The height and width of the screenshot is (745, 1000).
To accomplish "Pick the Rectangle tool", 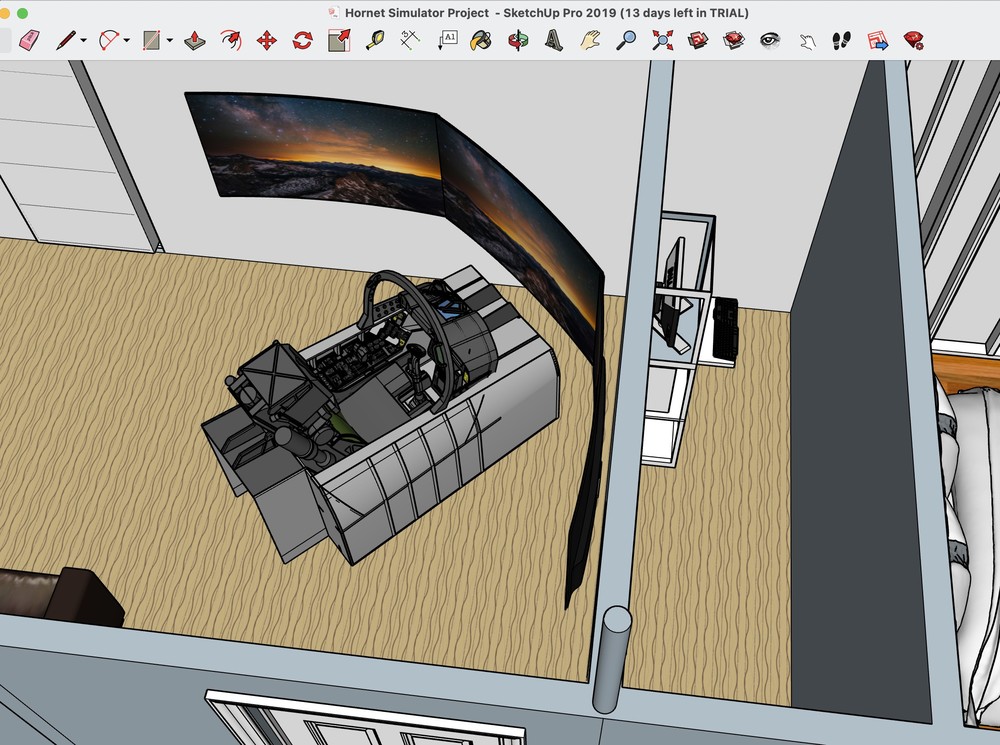I will (x=150, y=42).
